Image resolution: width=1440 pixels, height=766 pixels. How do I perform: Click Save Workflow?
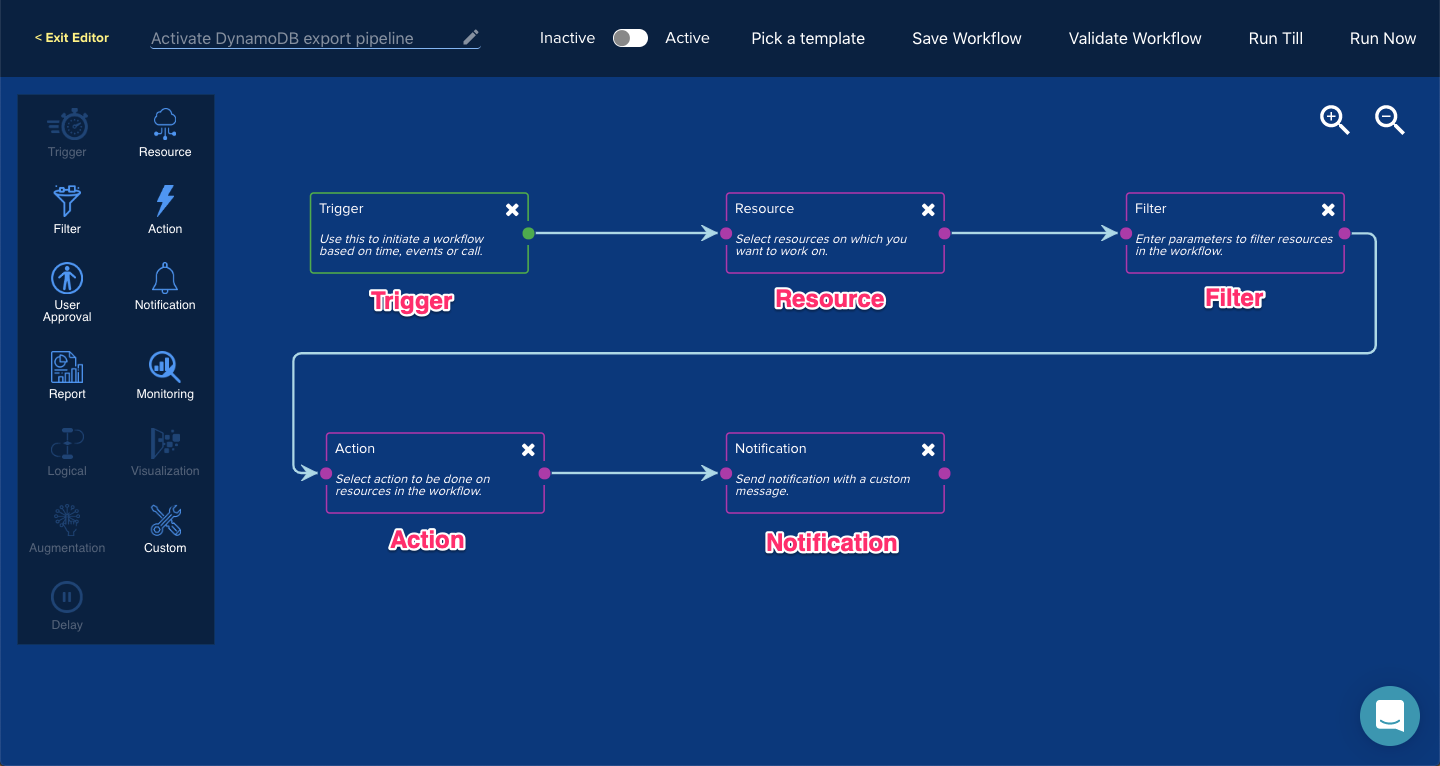click(x=967, y=38)
